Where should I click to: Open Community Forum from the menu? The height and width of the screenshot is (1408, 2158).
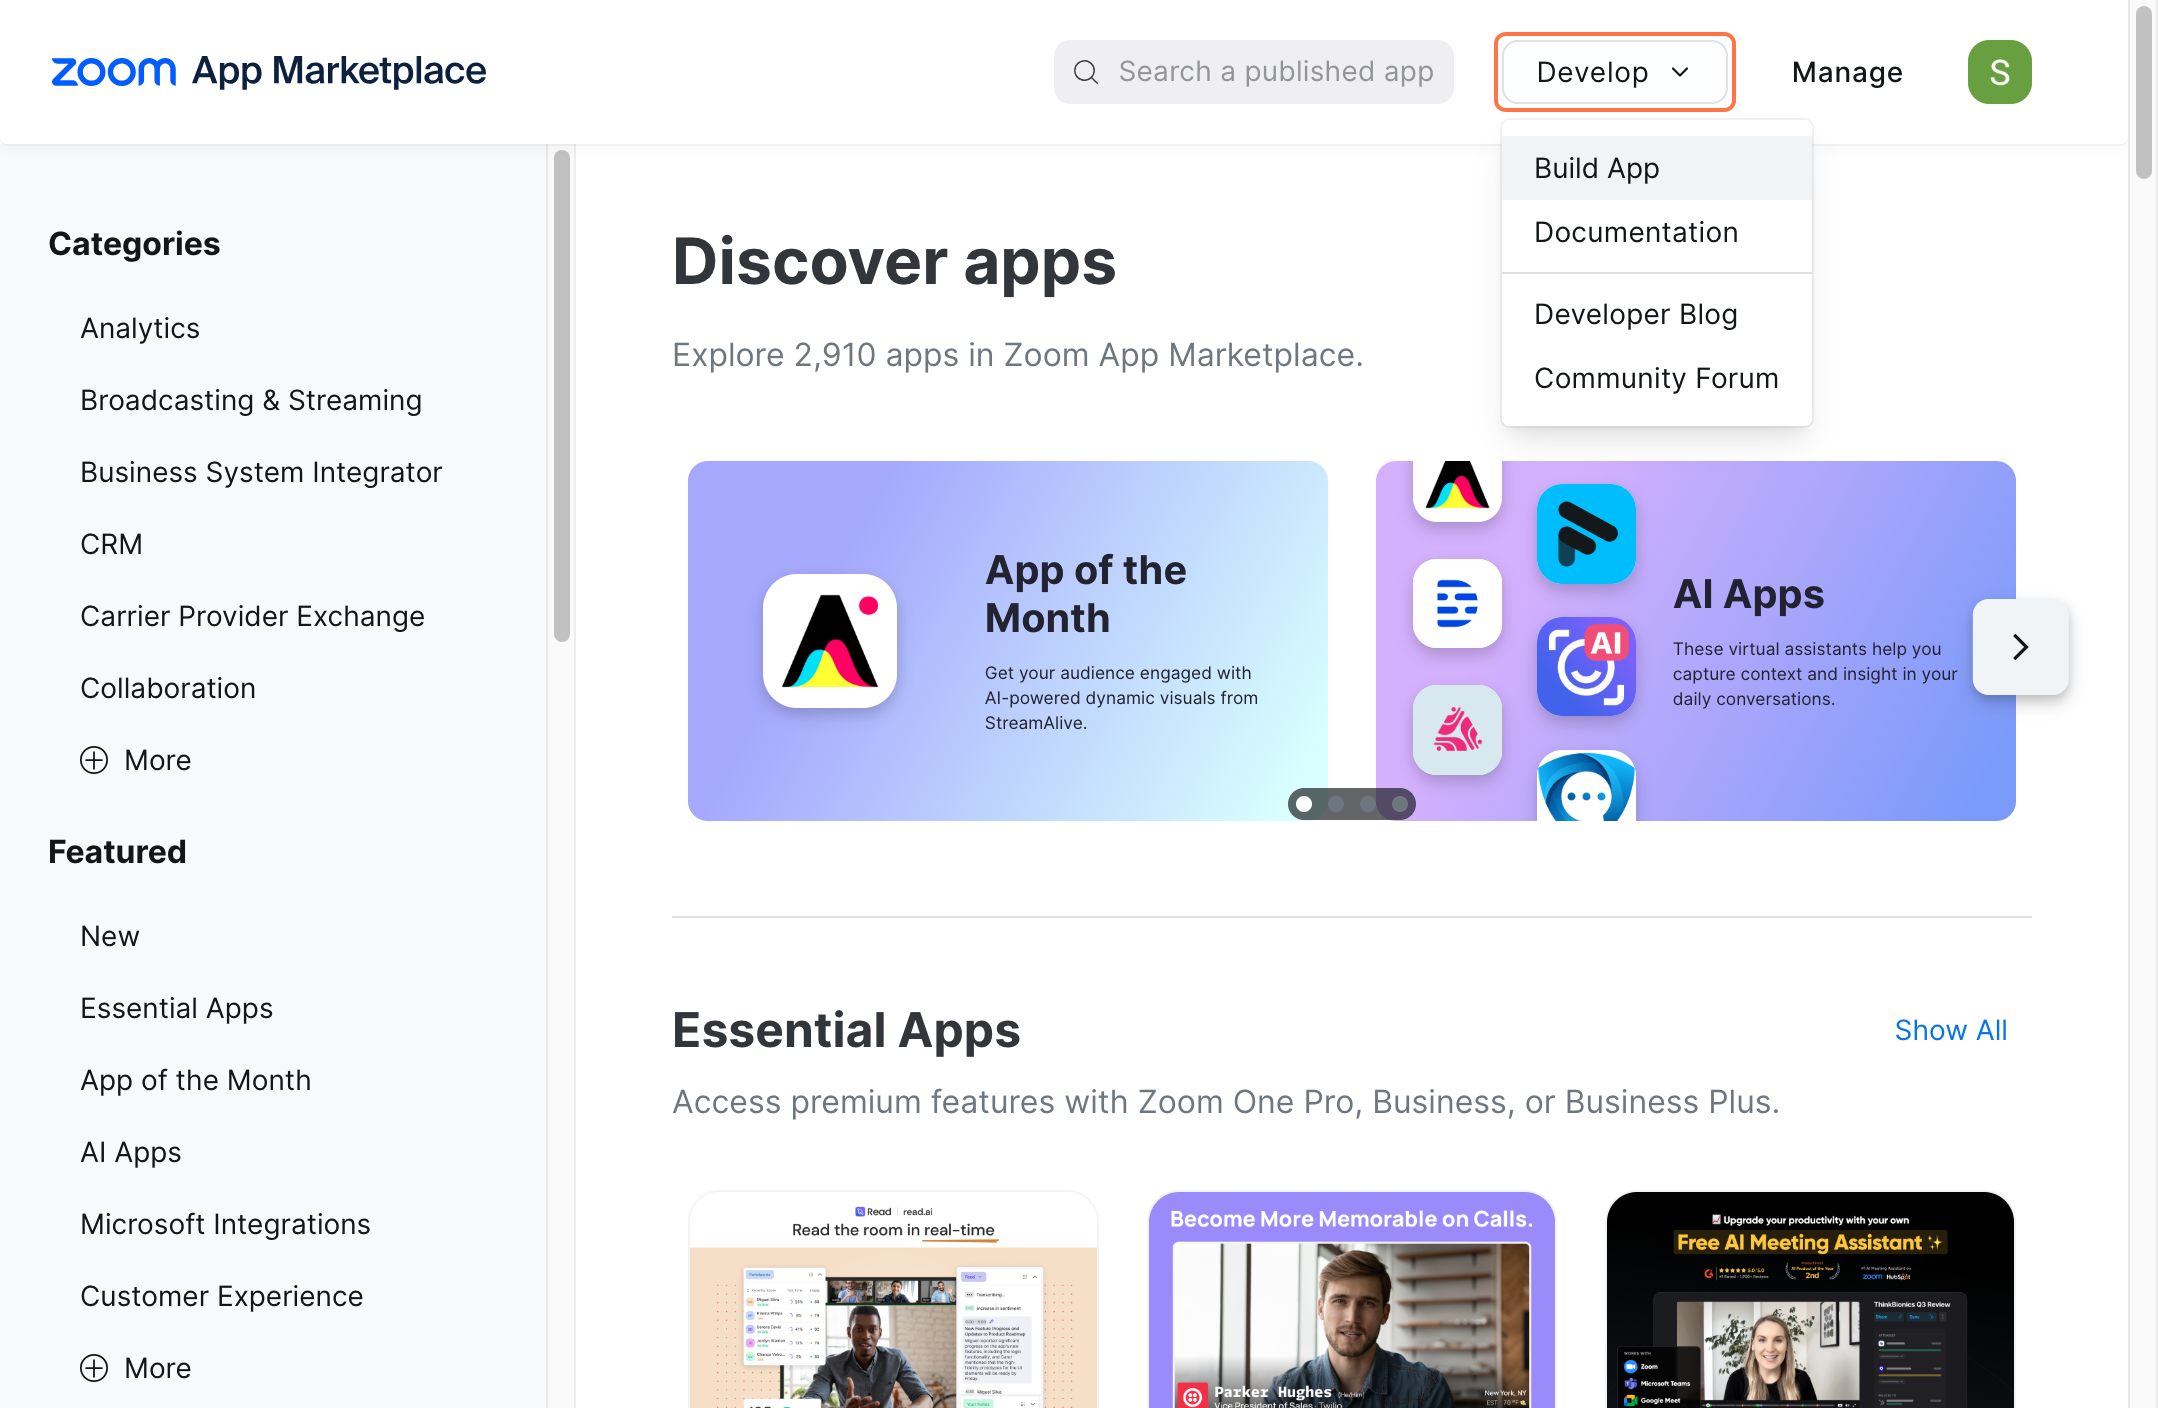[x=1656, y=378]
